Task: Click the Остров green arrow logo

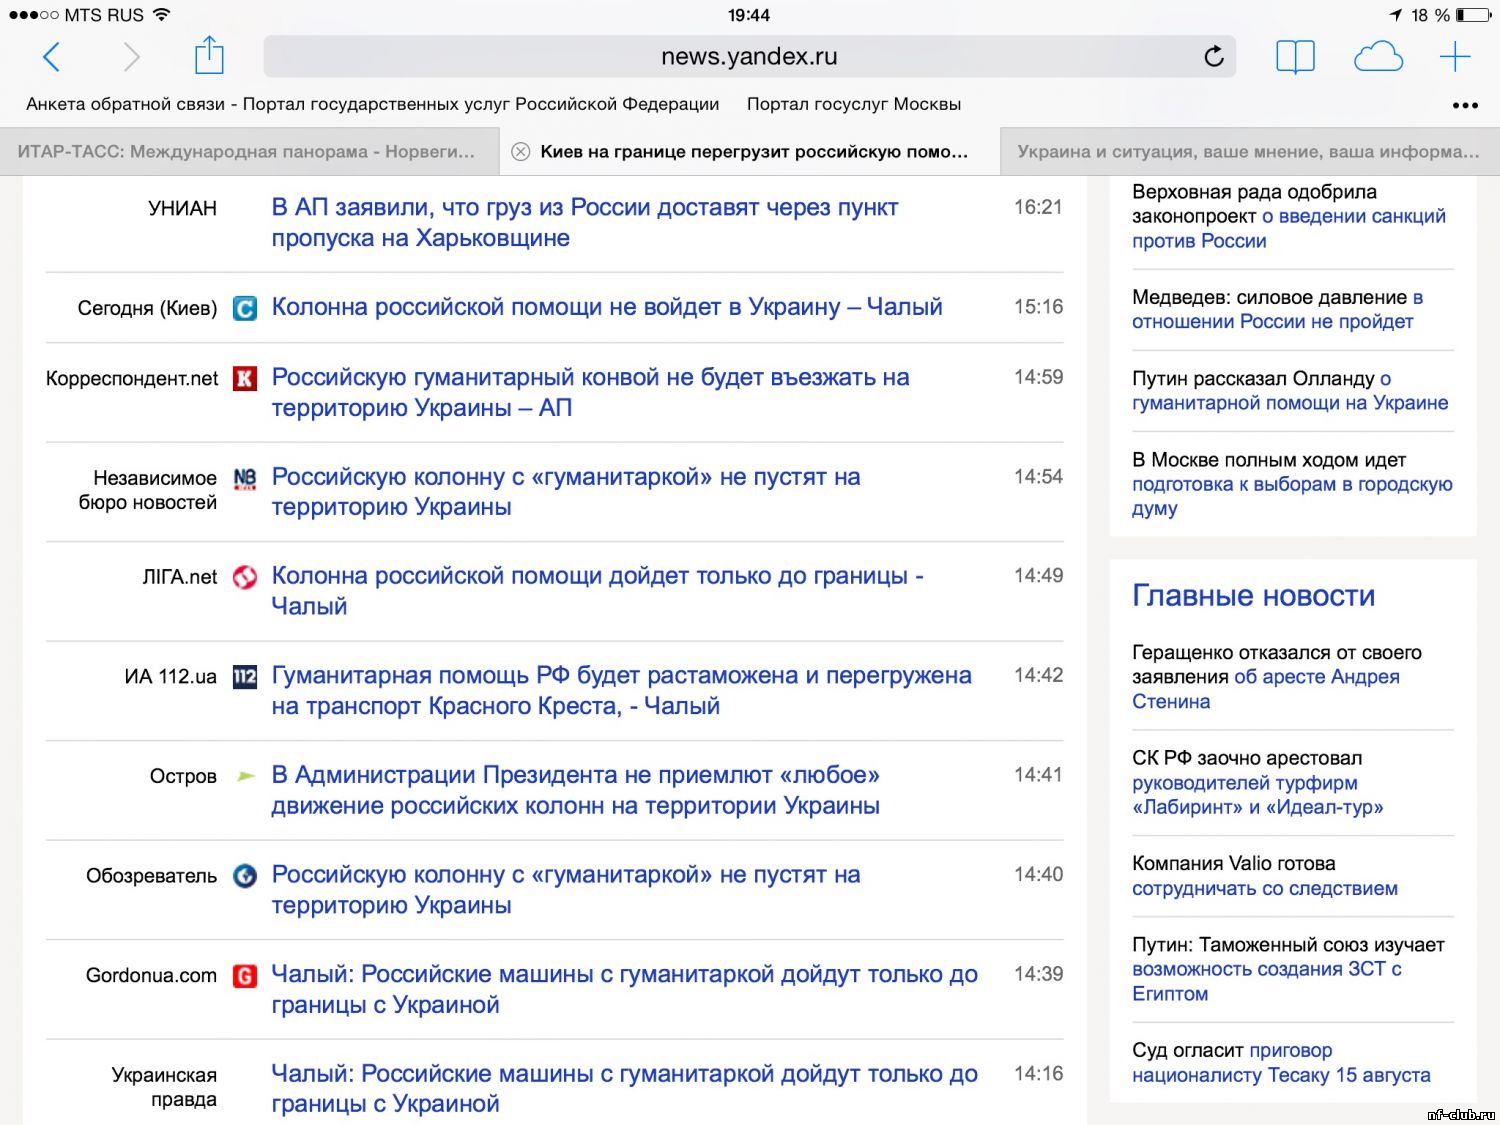Action: point(245,776)
